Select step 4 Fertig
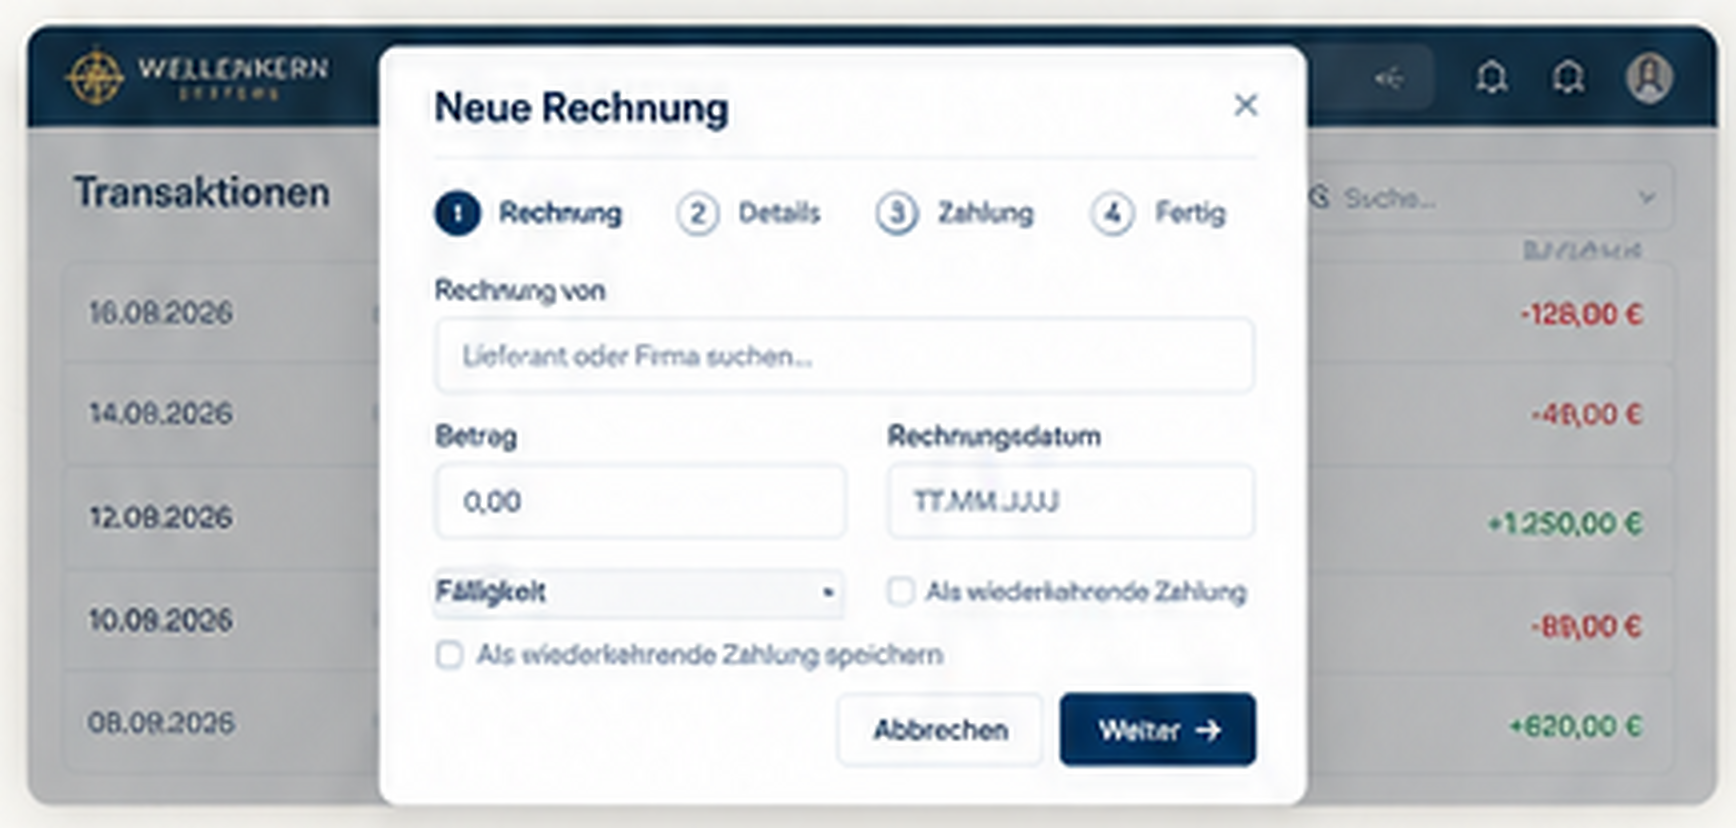1736x828 pixels. 1158,213
